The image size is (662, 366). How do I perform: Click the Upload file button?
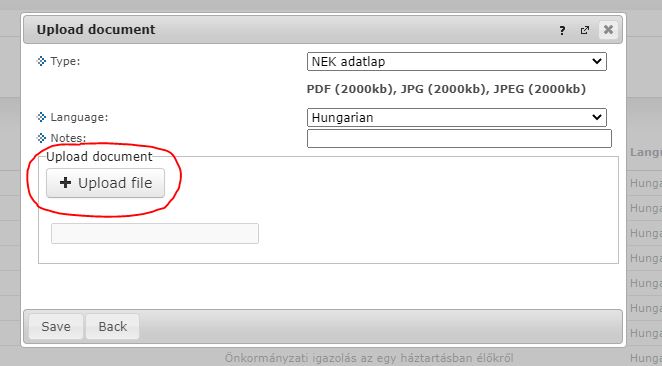pyautogui.click(x=106, y=183)
